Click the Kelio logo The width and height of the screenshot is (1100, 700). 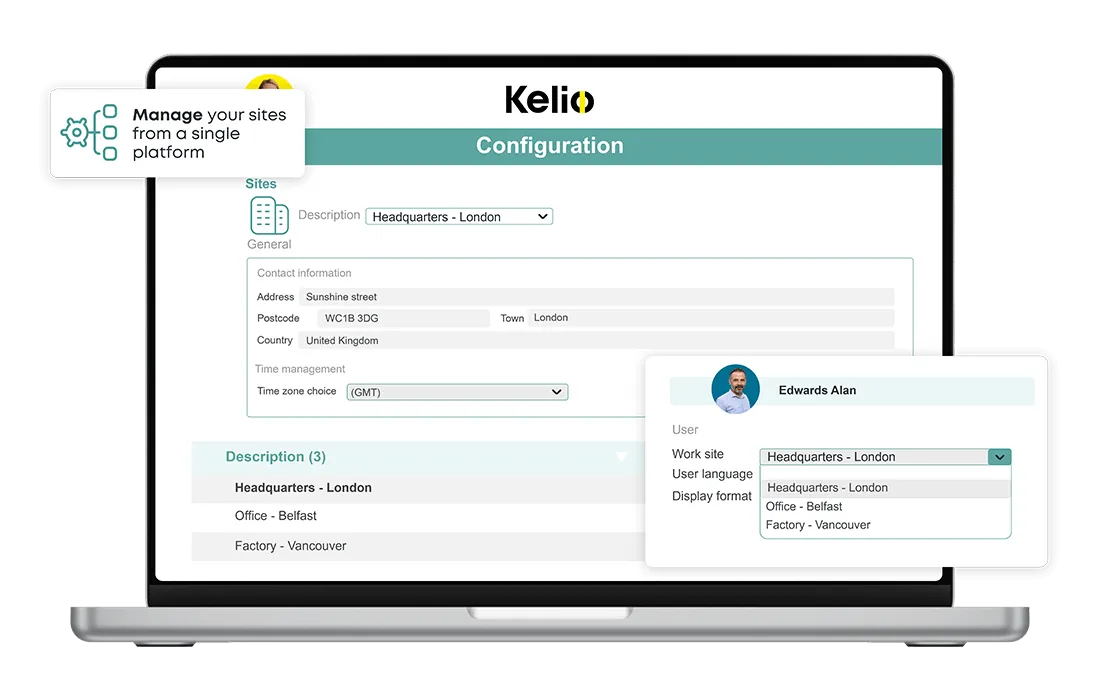[549, 100]
